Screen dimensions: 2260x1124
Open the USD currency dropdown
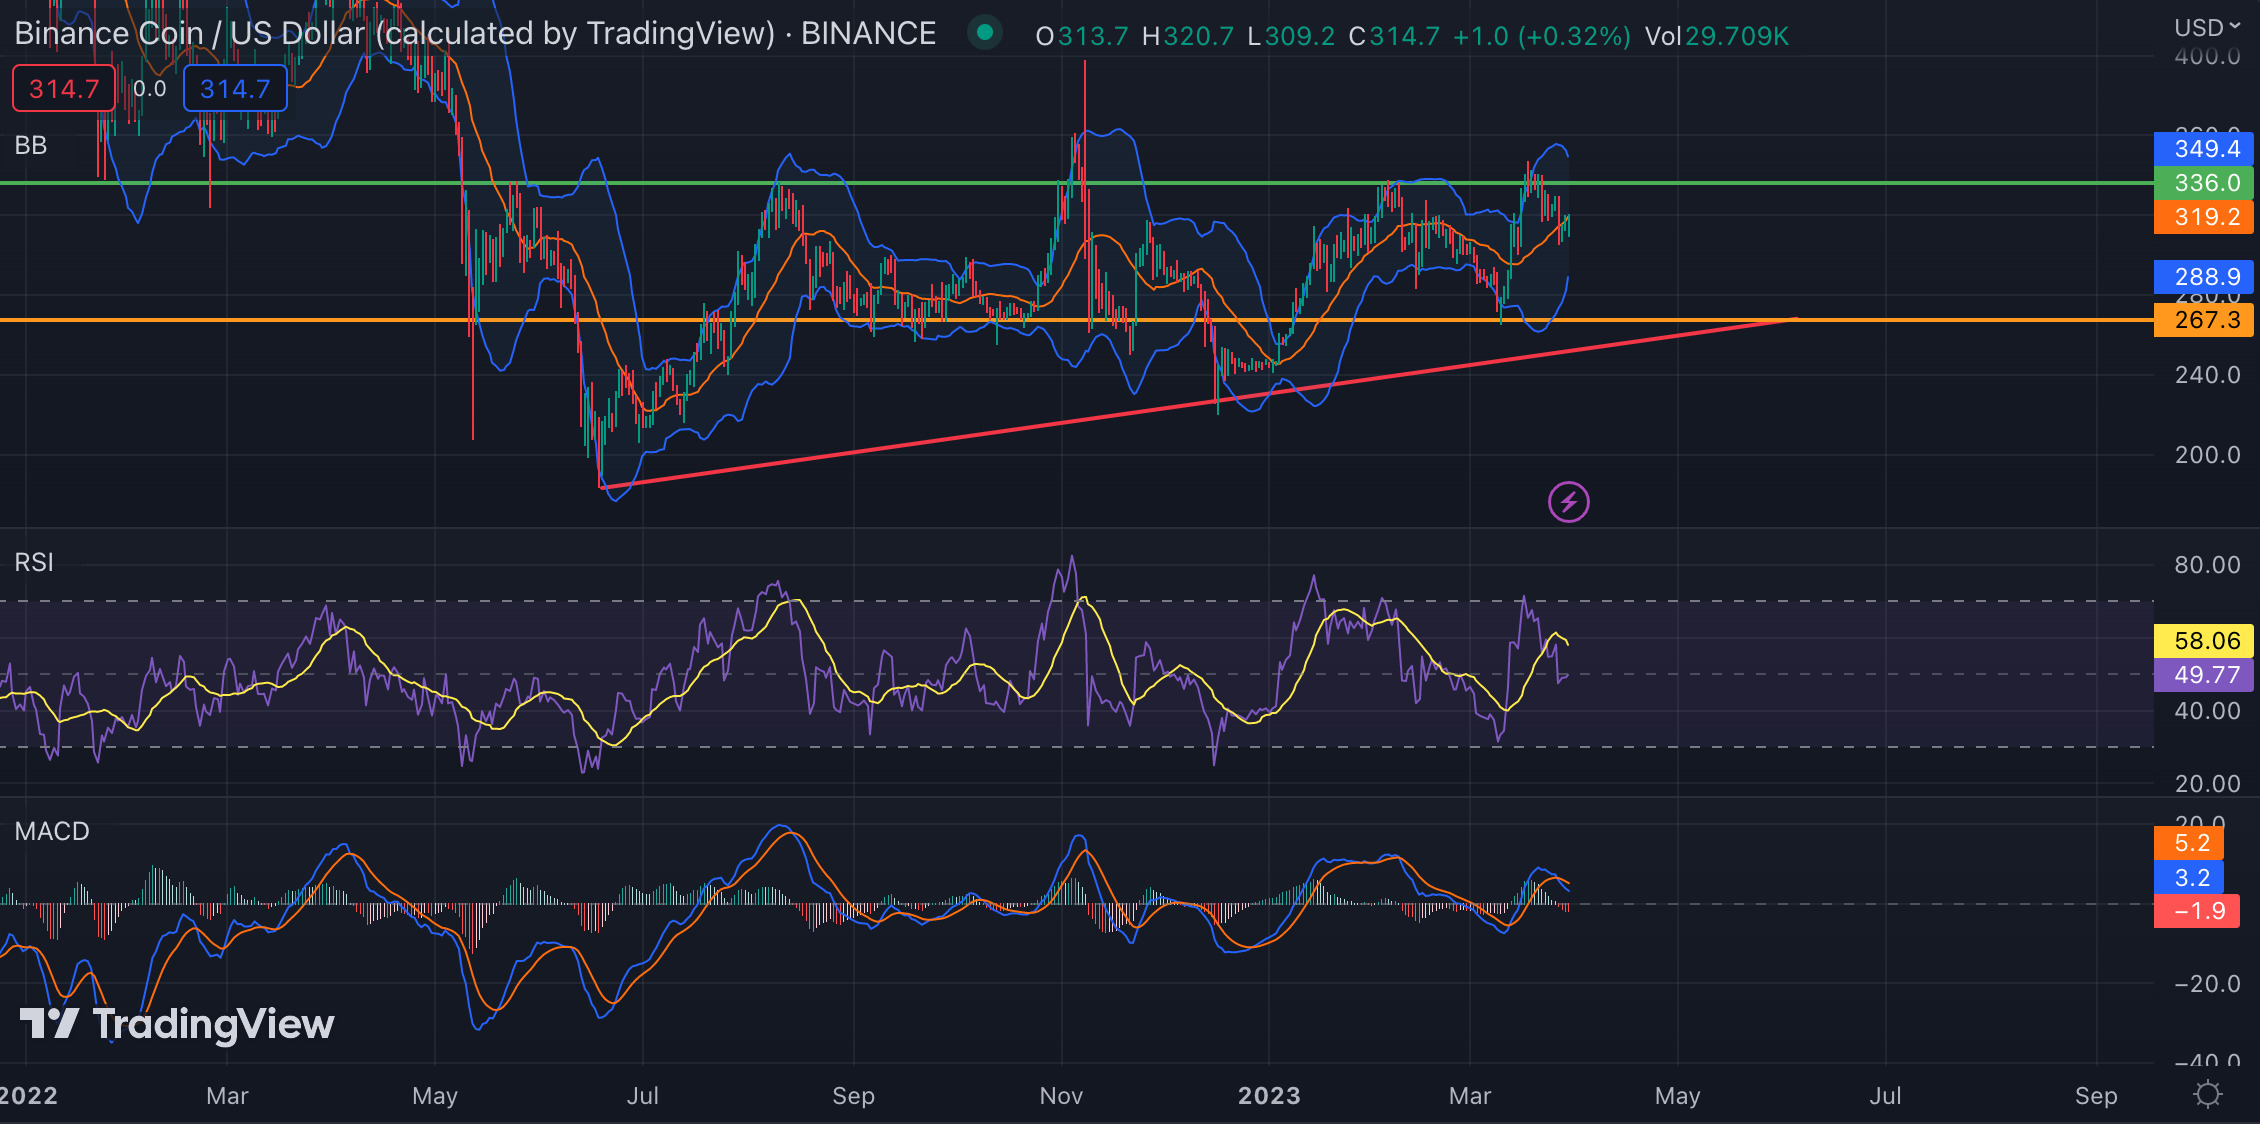coord(2207,27)
